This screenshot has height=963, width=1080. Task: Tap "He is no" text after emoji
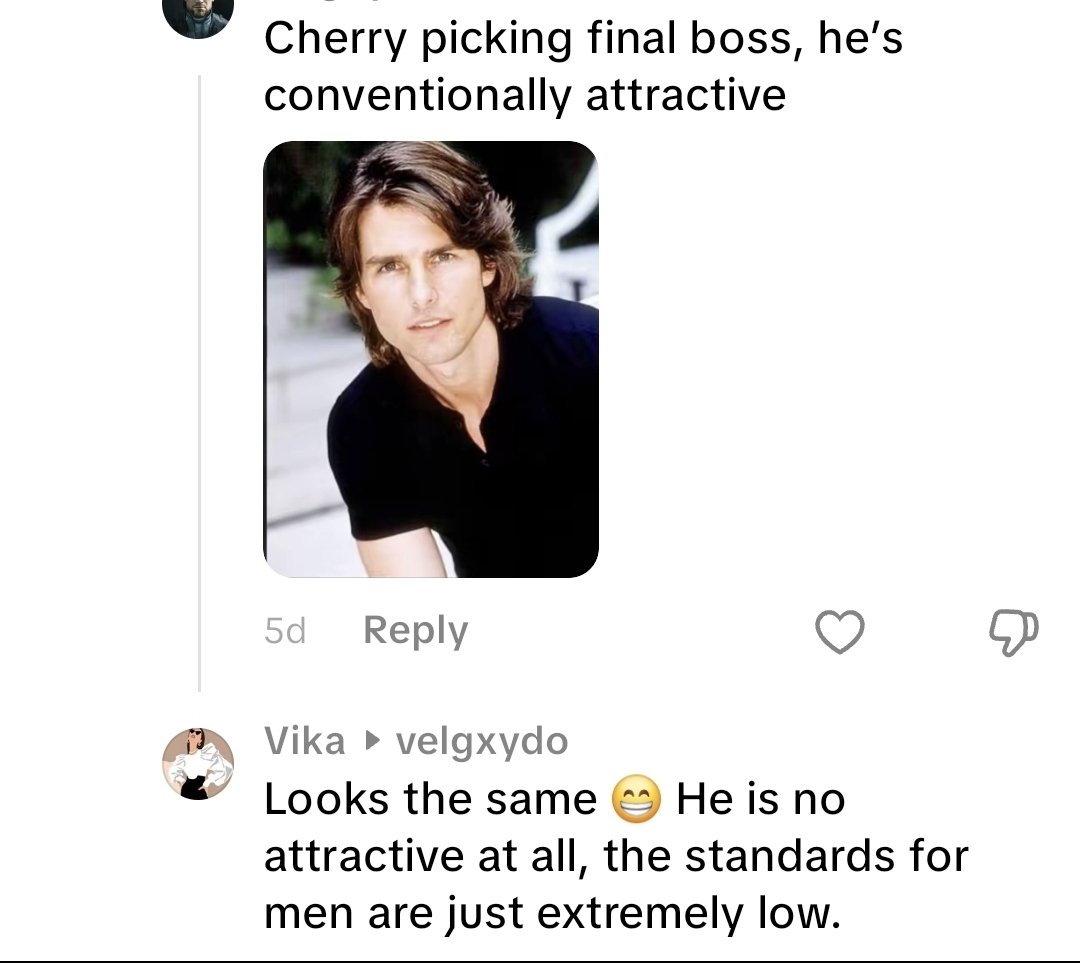[x=760, y=800]
